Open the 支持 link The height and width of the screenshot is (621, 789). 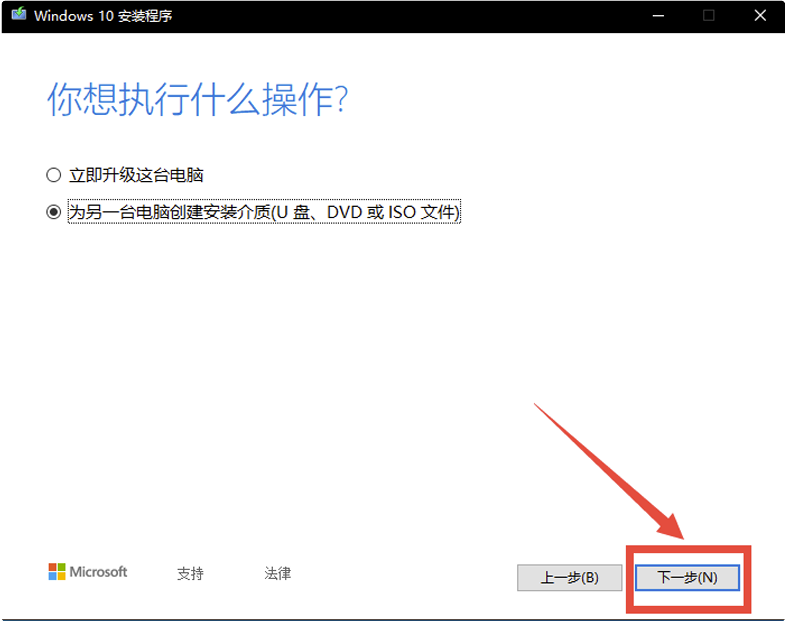click(190, 573)
